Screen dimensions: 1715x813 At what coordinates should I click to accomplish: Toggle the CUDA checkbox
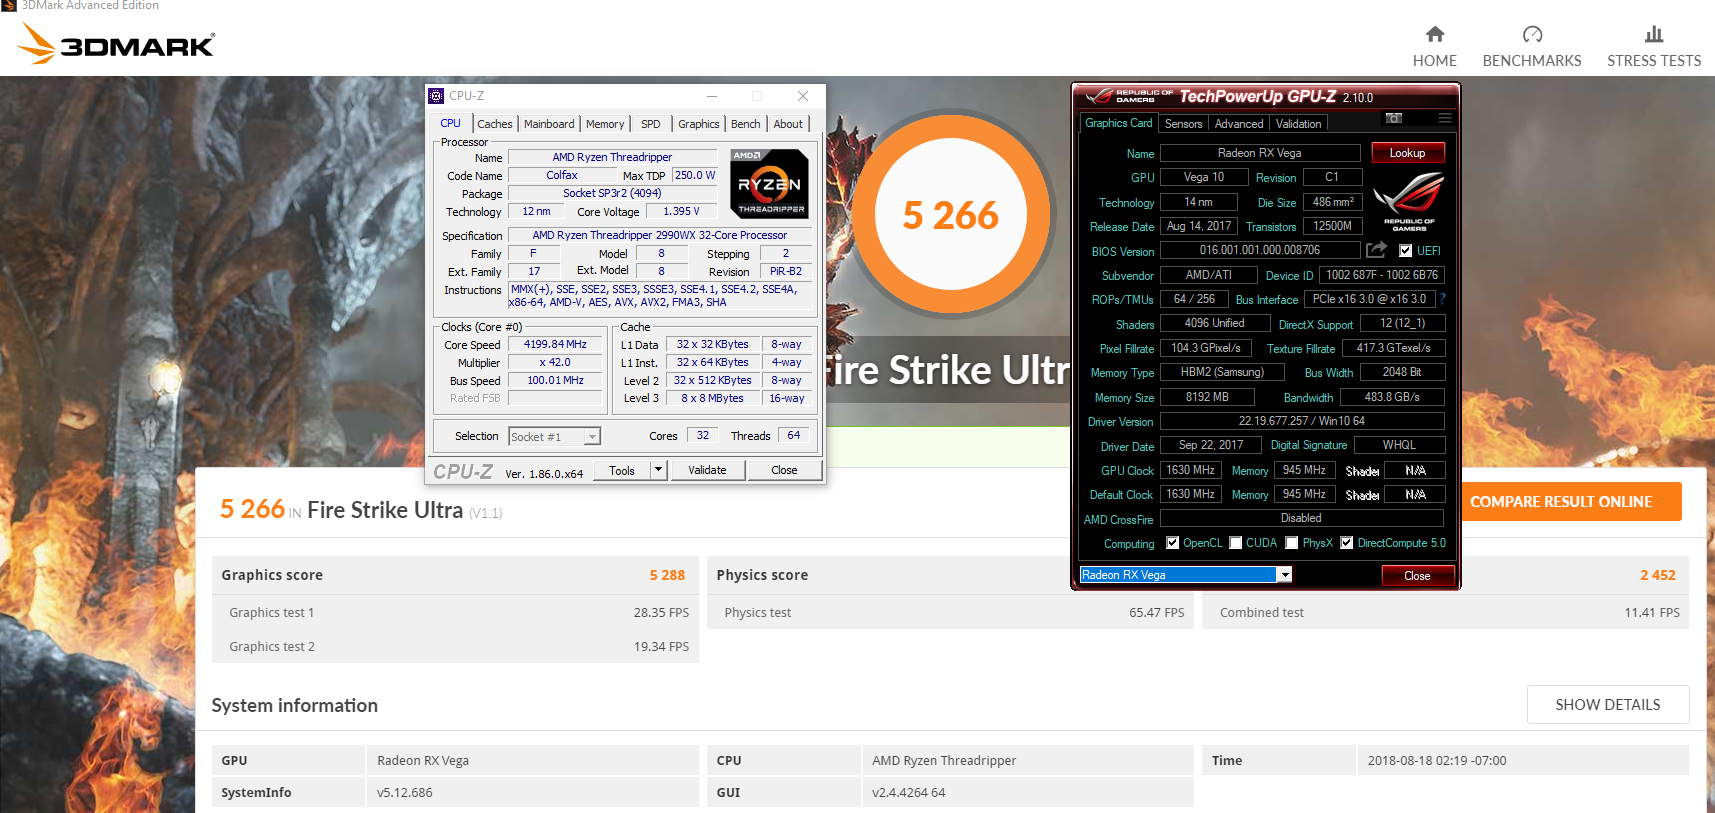(x=1235, y=543)
